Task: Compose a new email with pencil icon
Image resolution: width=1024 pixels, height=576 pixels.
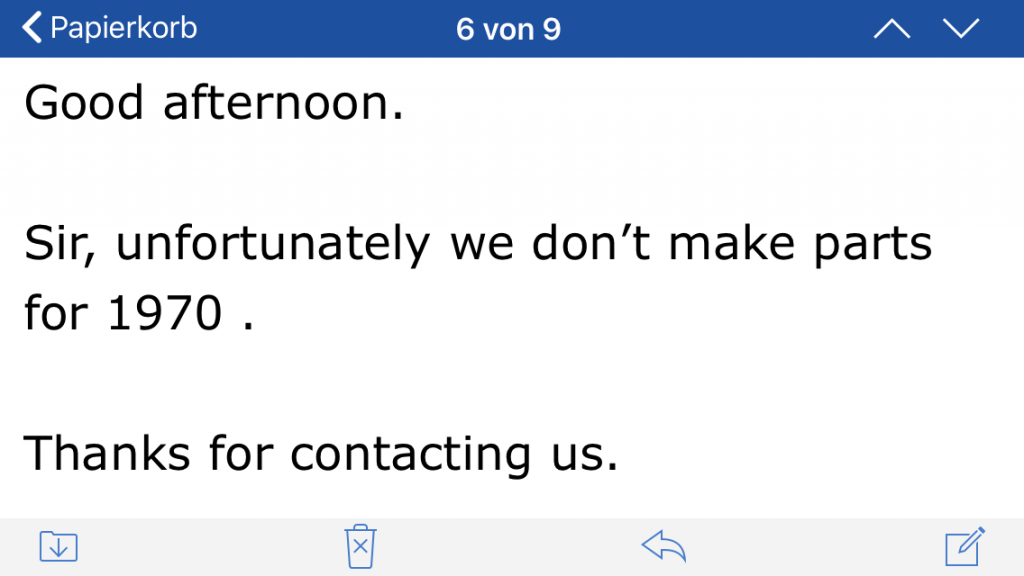Action: pos(966,546)
